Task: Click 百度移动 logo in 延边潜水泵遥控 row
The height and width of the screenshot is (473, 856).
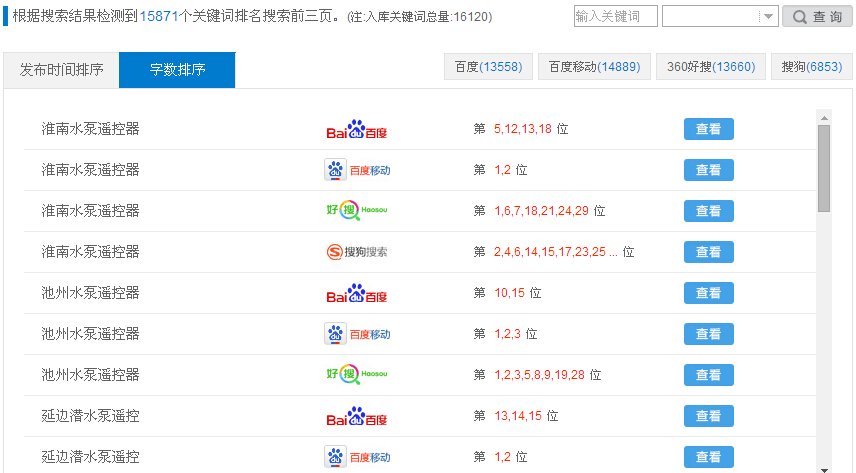Action: click(357, 457)
